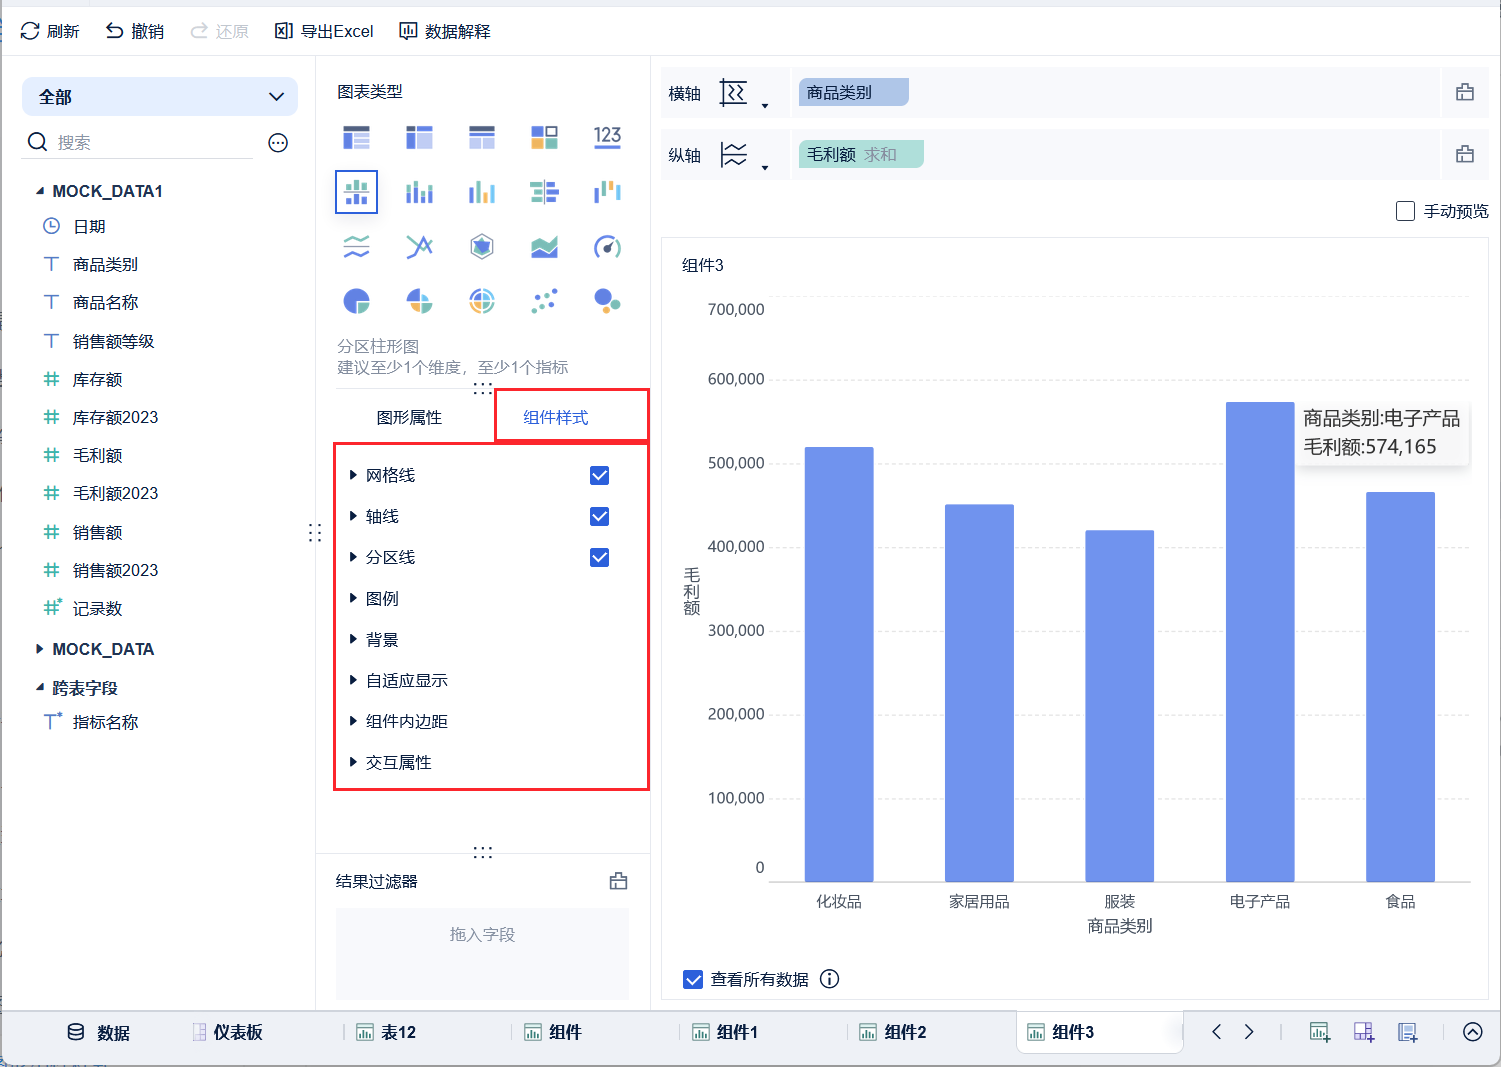
Task: Open the vertical axis 纵轴 dropdown arrow
Action: [x=765, y=167]
